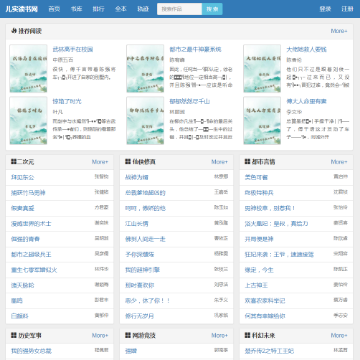The height and width of the screenshot is (360, 360).
Task: Click the 登录 login link
Action: pos(325,9)
